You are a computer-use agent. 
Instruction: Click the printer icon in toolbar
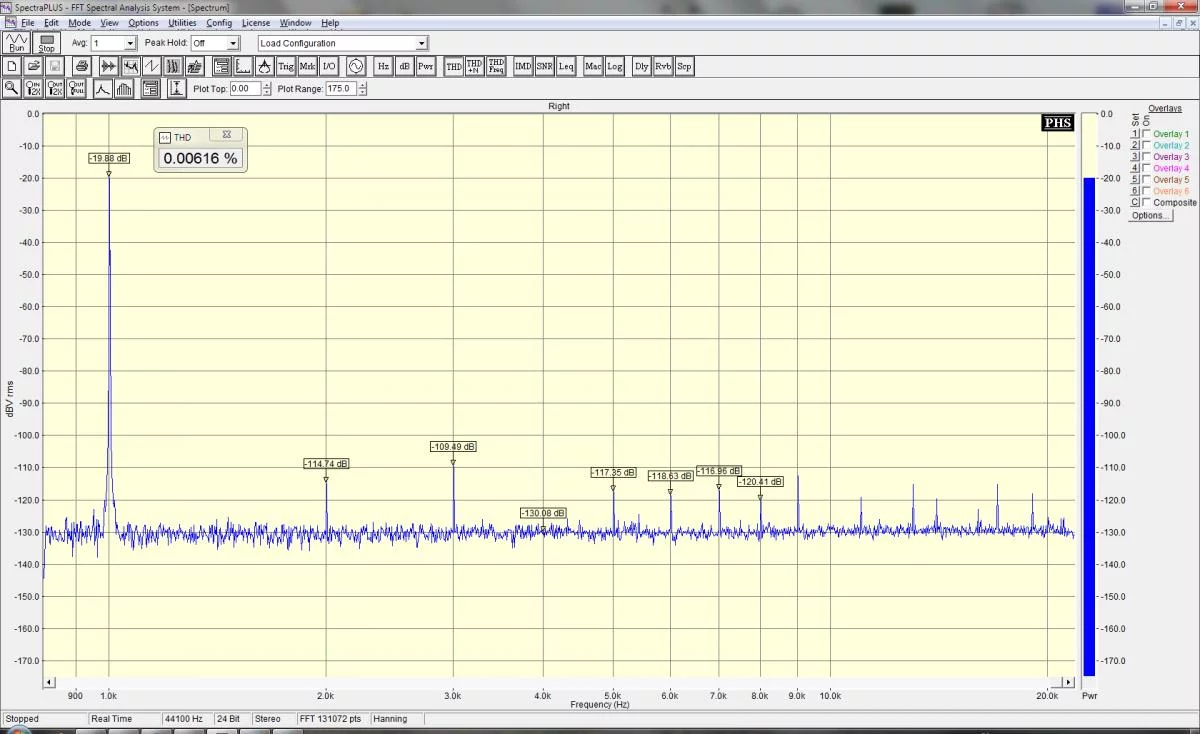(82, 66)
